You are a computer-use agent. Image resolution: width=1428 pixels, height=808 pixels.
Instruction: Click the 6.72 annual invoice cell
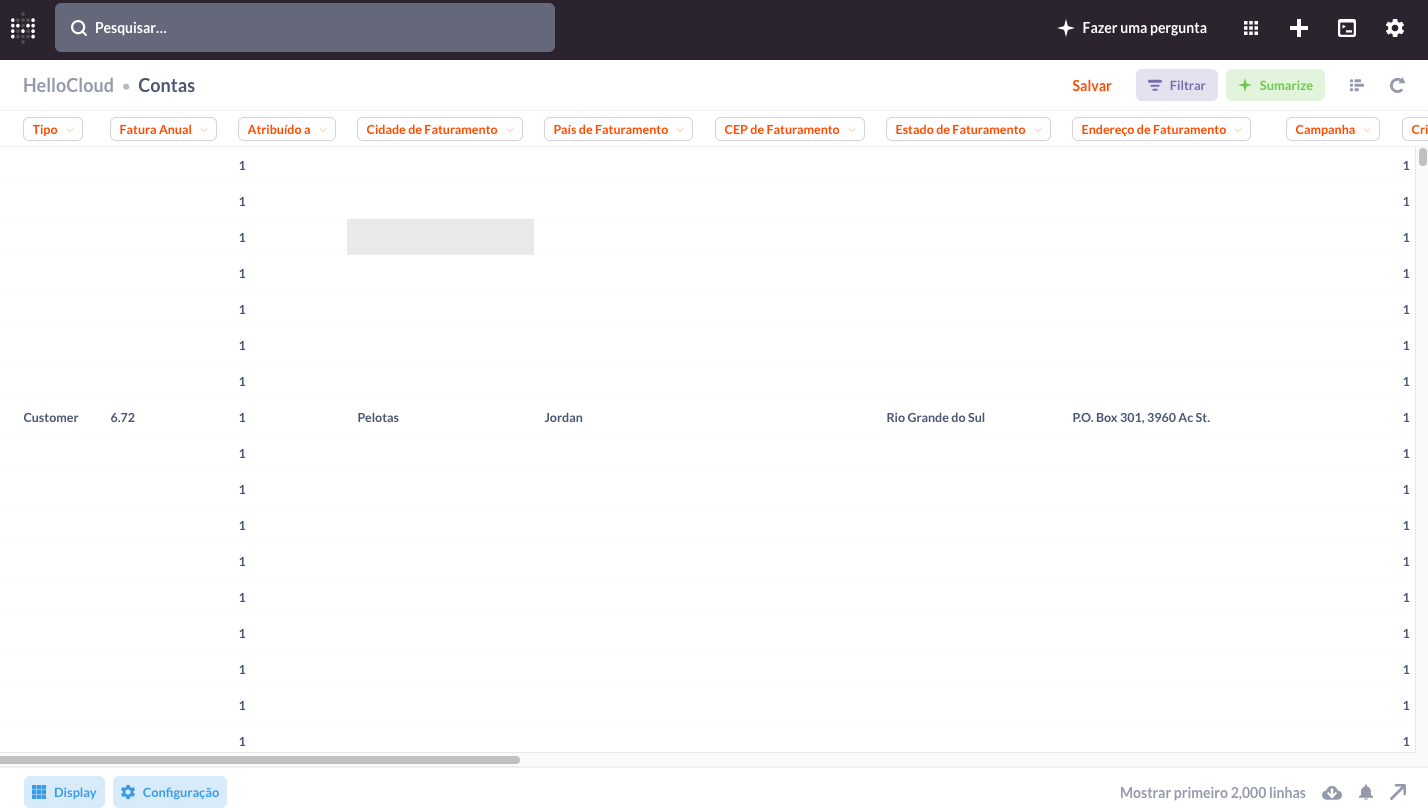(x=123, y=418)
